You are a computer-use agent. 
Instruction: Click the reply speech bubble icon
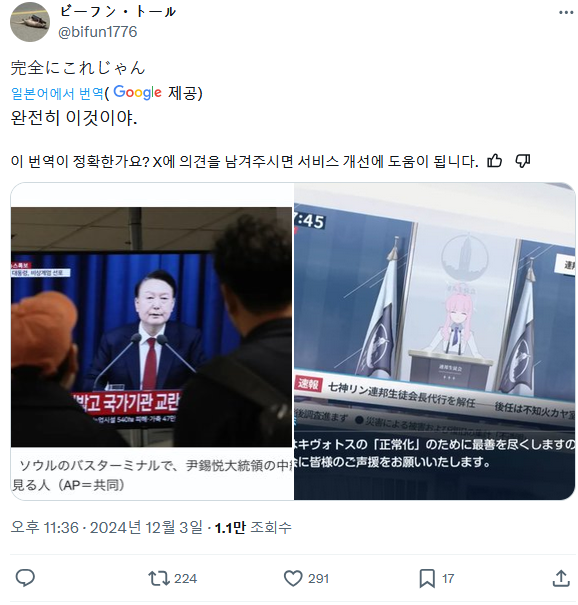click(x=25, y=578)
